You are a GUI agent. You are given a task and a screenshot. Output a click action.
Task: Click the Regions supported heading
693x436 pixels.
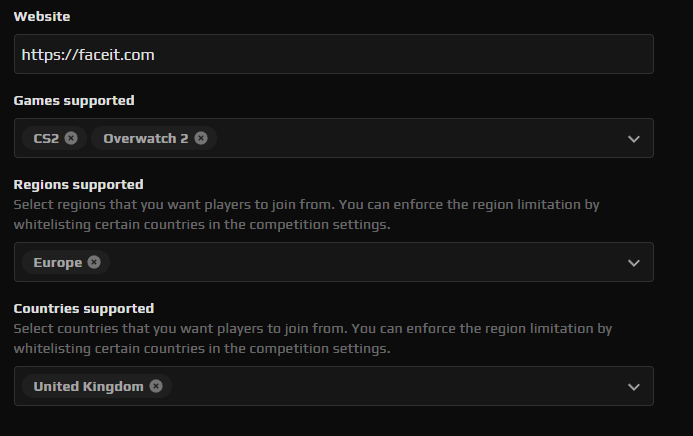(78, 184)
